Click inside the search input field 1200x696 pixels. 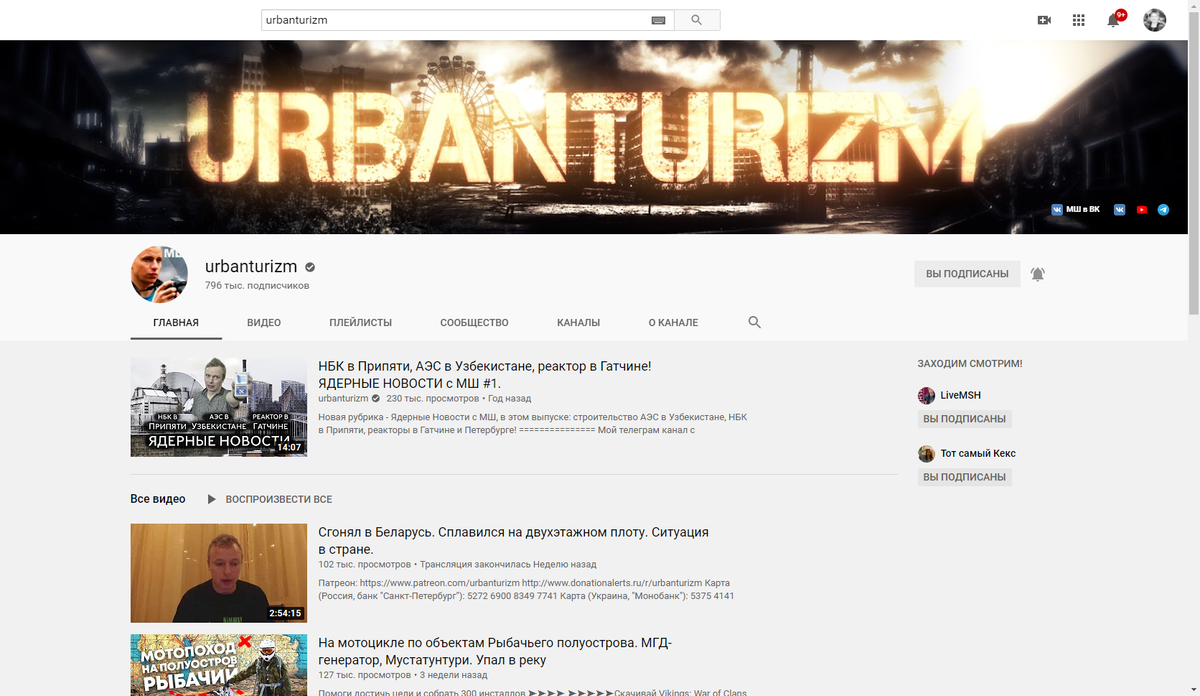[x=450, y=19]
